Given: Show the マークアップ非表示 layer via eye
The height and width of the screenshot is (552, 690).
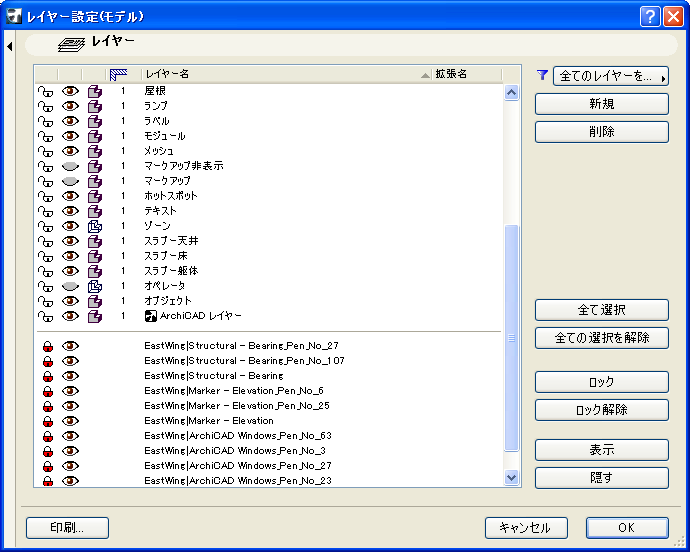Looking at the screenshot, I should 70,166.
